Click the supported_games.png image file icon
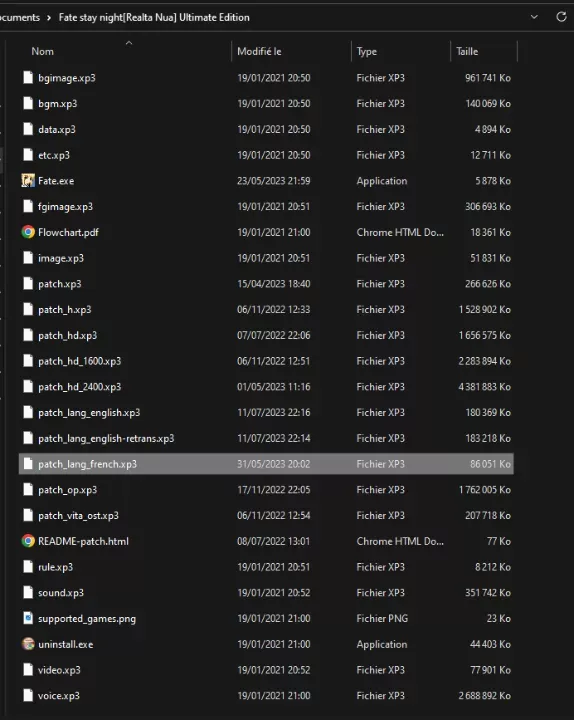Screen dimensions: 574x720 click(28, 619)
